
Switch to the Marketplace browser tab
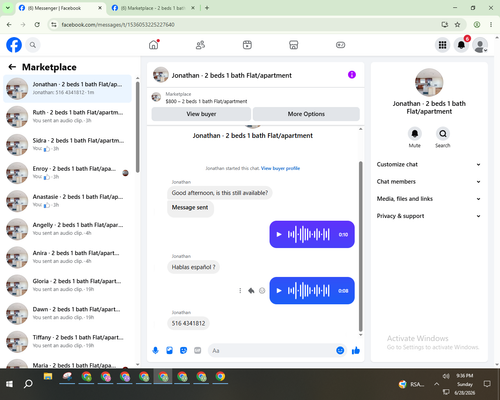[153, 8]
